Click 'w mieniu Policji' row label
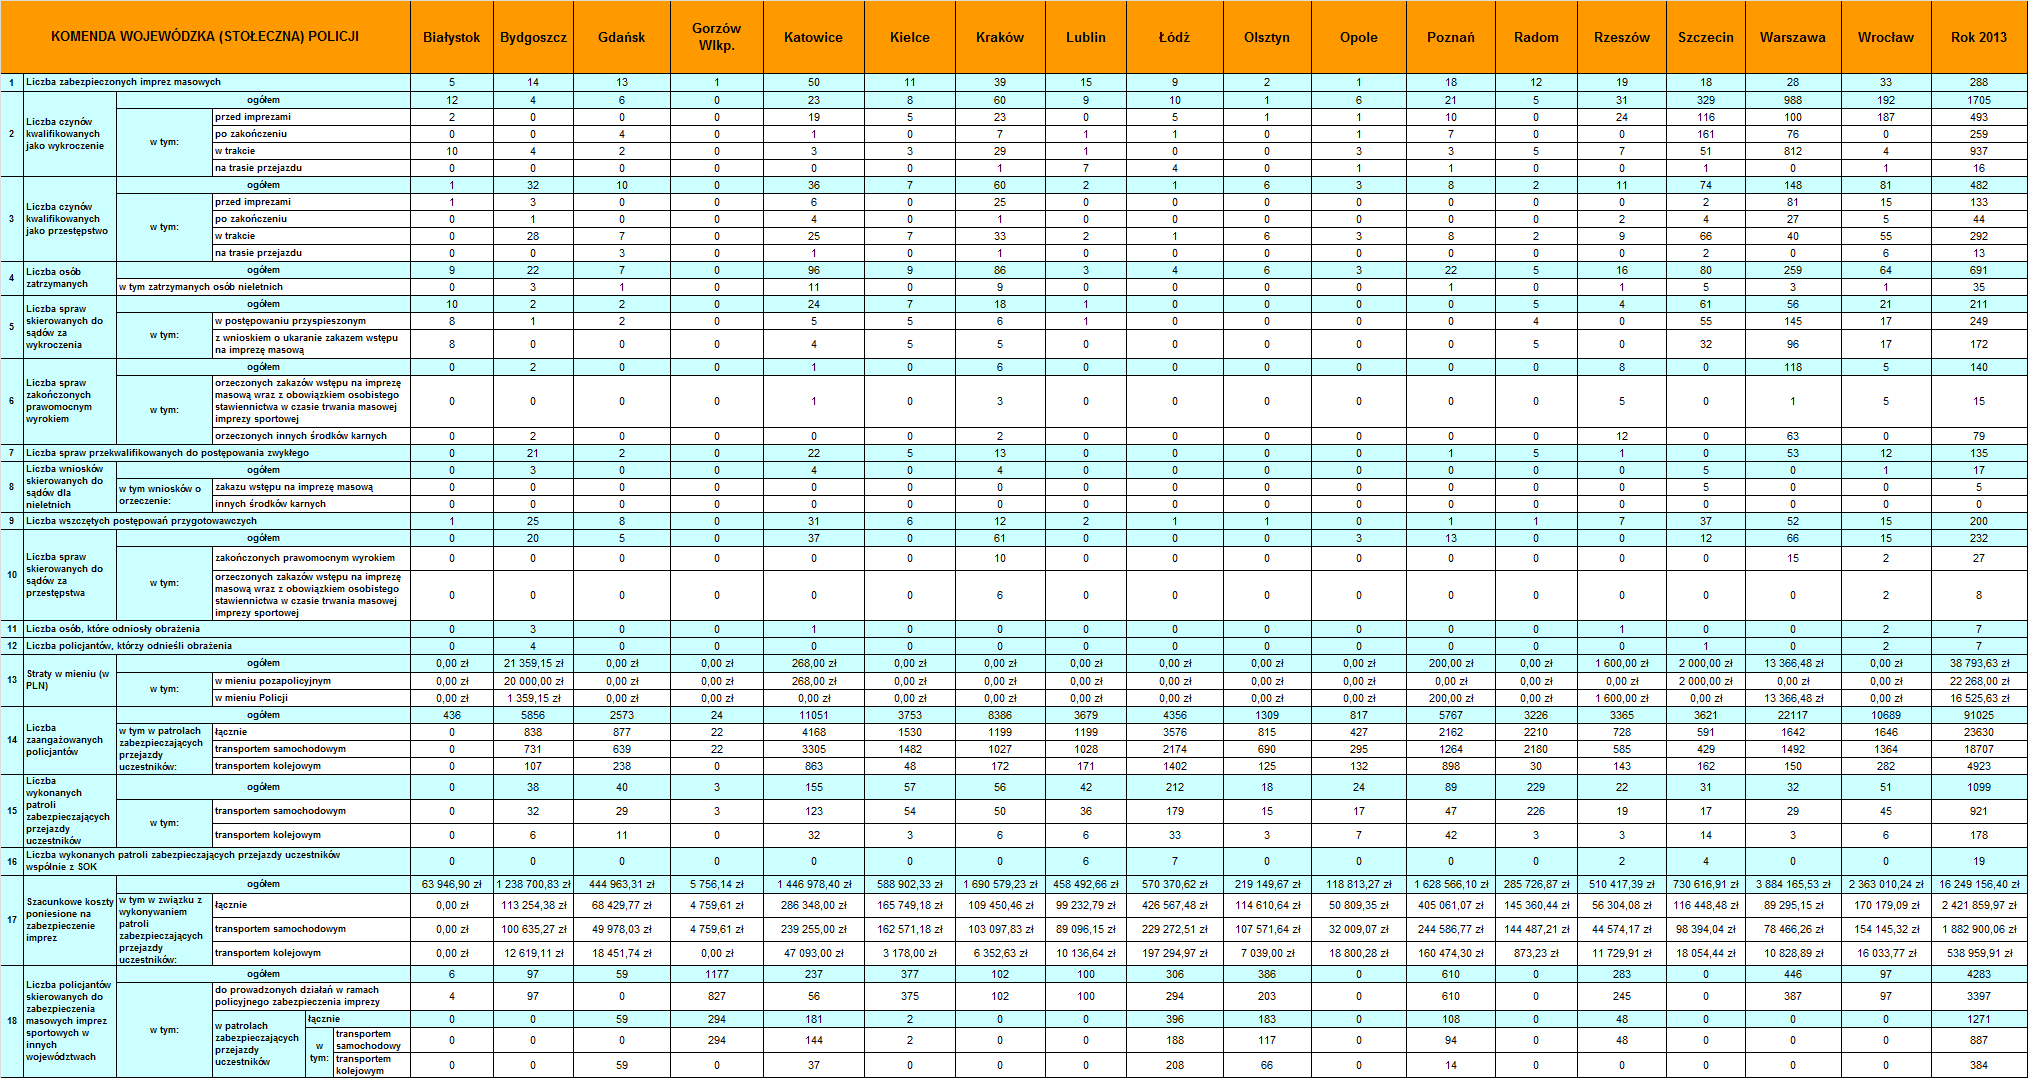 [x=311, y=698]
